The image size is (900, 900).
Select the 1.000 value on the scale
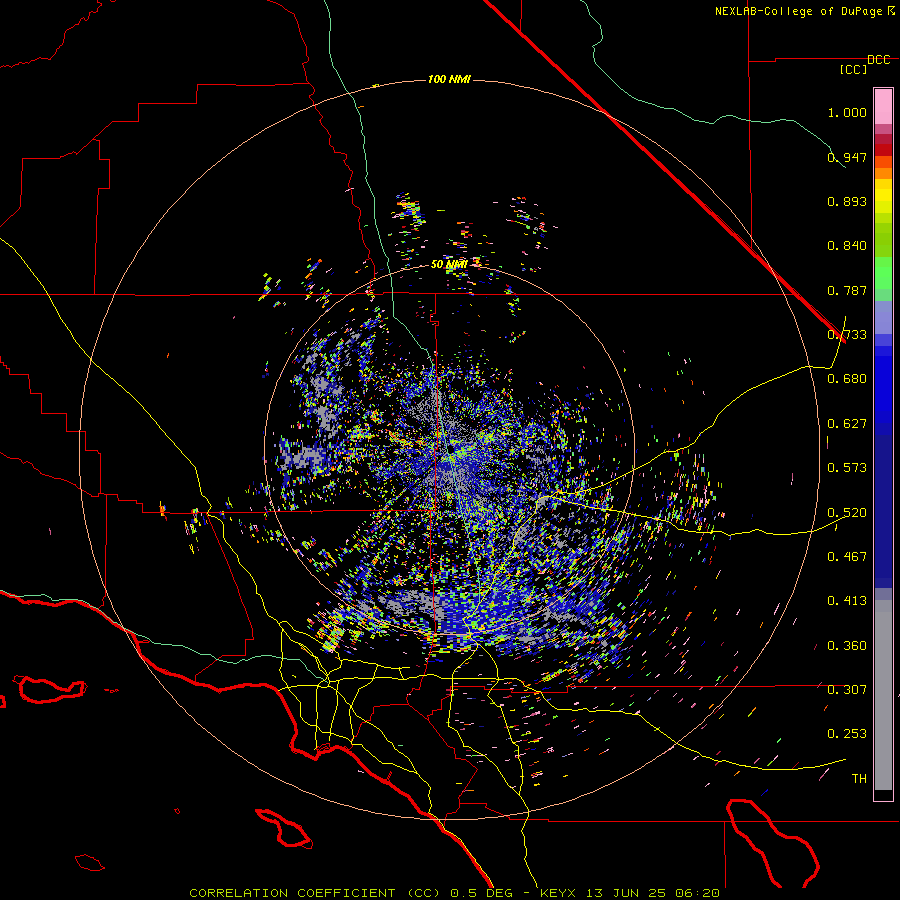coord(847,112)
